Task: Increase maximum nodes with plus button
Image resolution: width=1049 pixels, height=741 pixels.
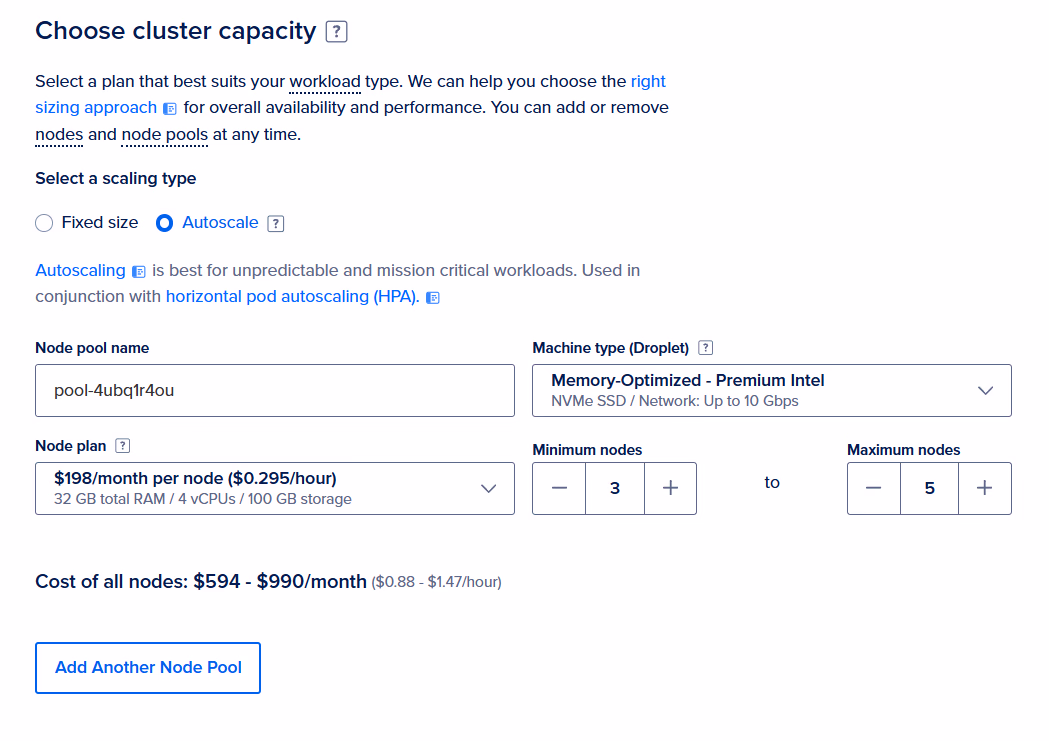Action: tap(985, 488)
